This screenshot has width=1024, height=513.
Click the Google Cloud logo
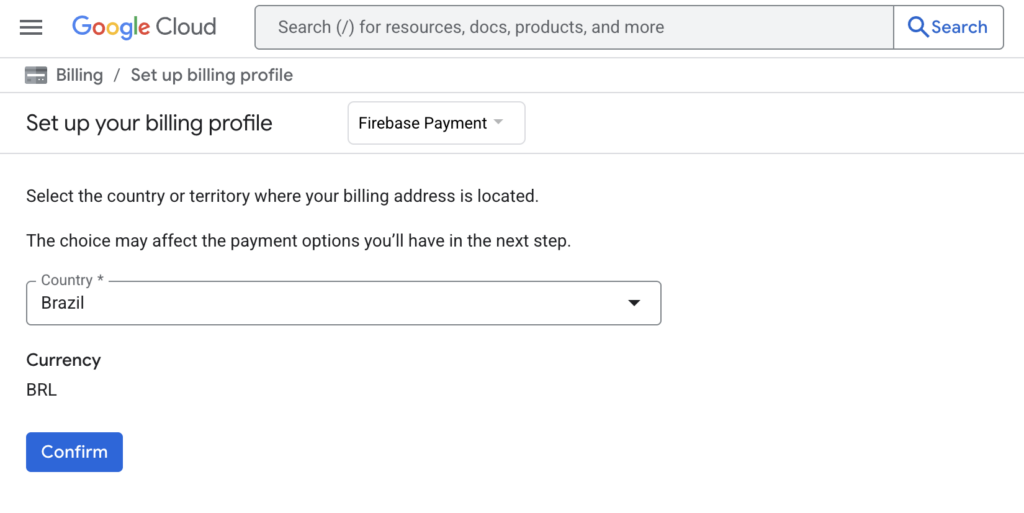144,27
